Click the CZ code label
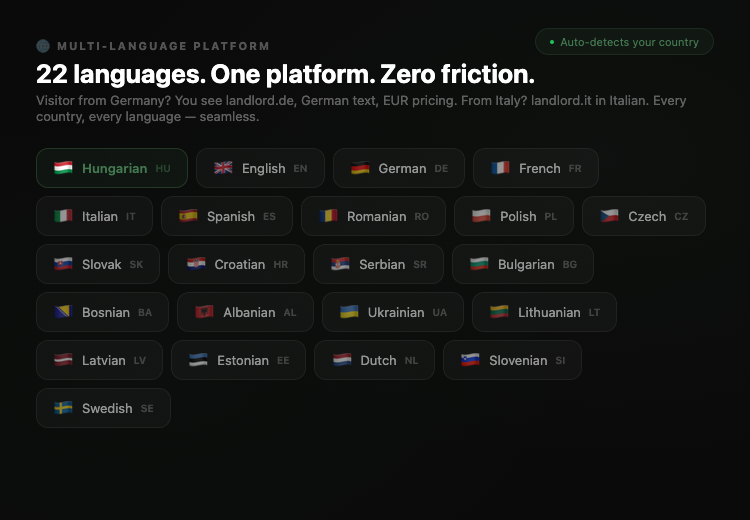The width and height of the screenshot is (750, 520). click(681, 216)
